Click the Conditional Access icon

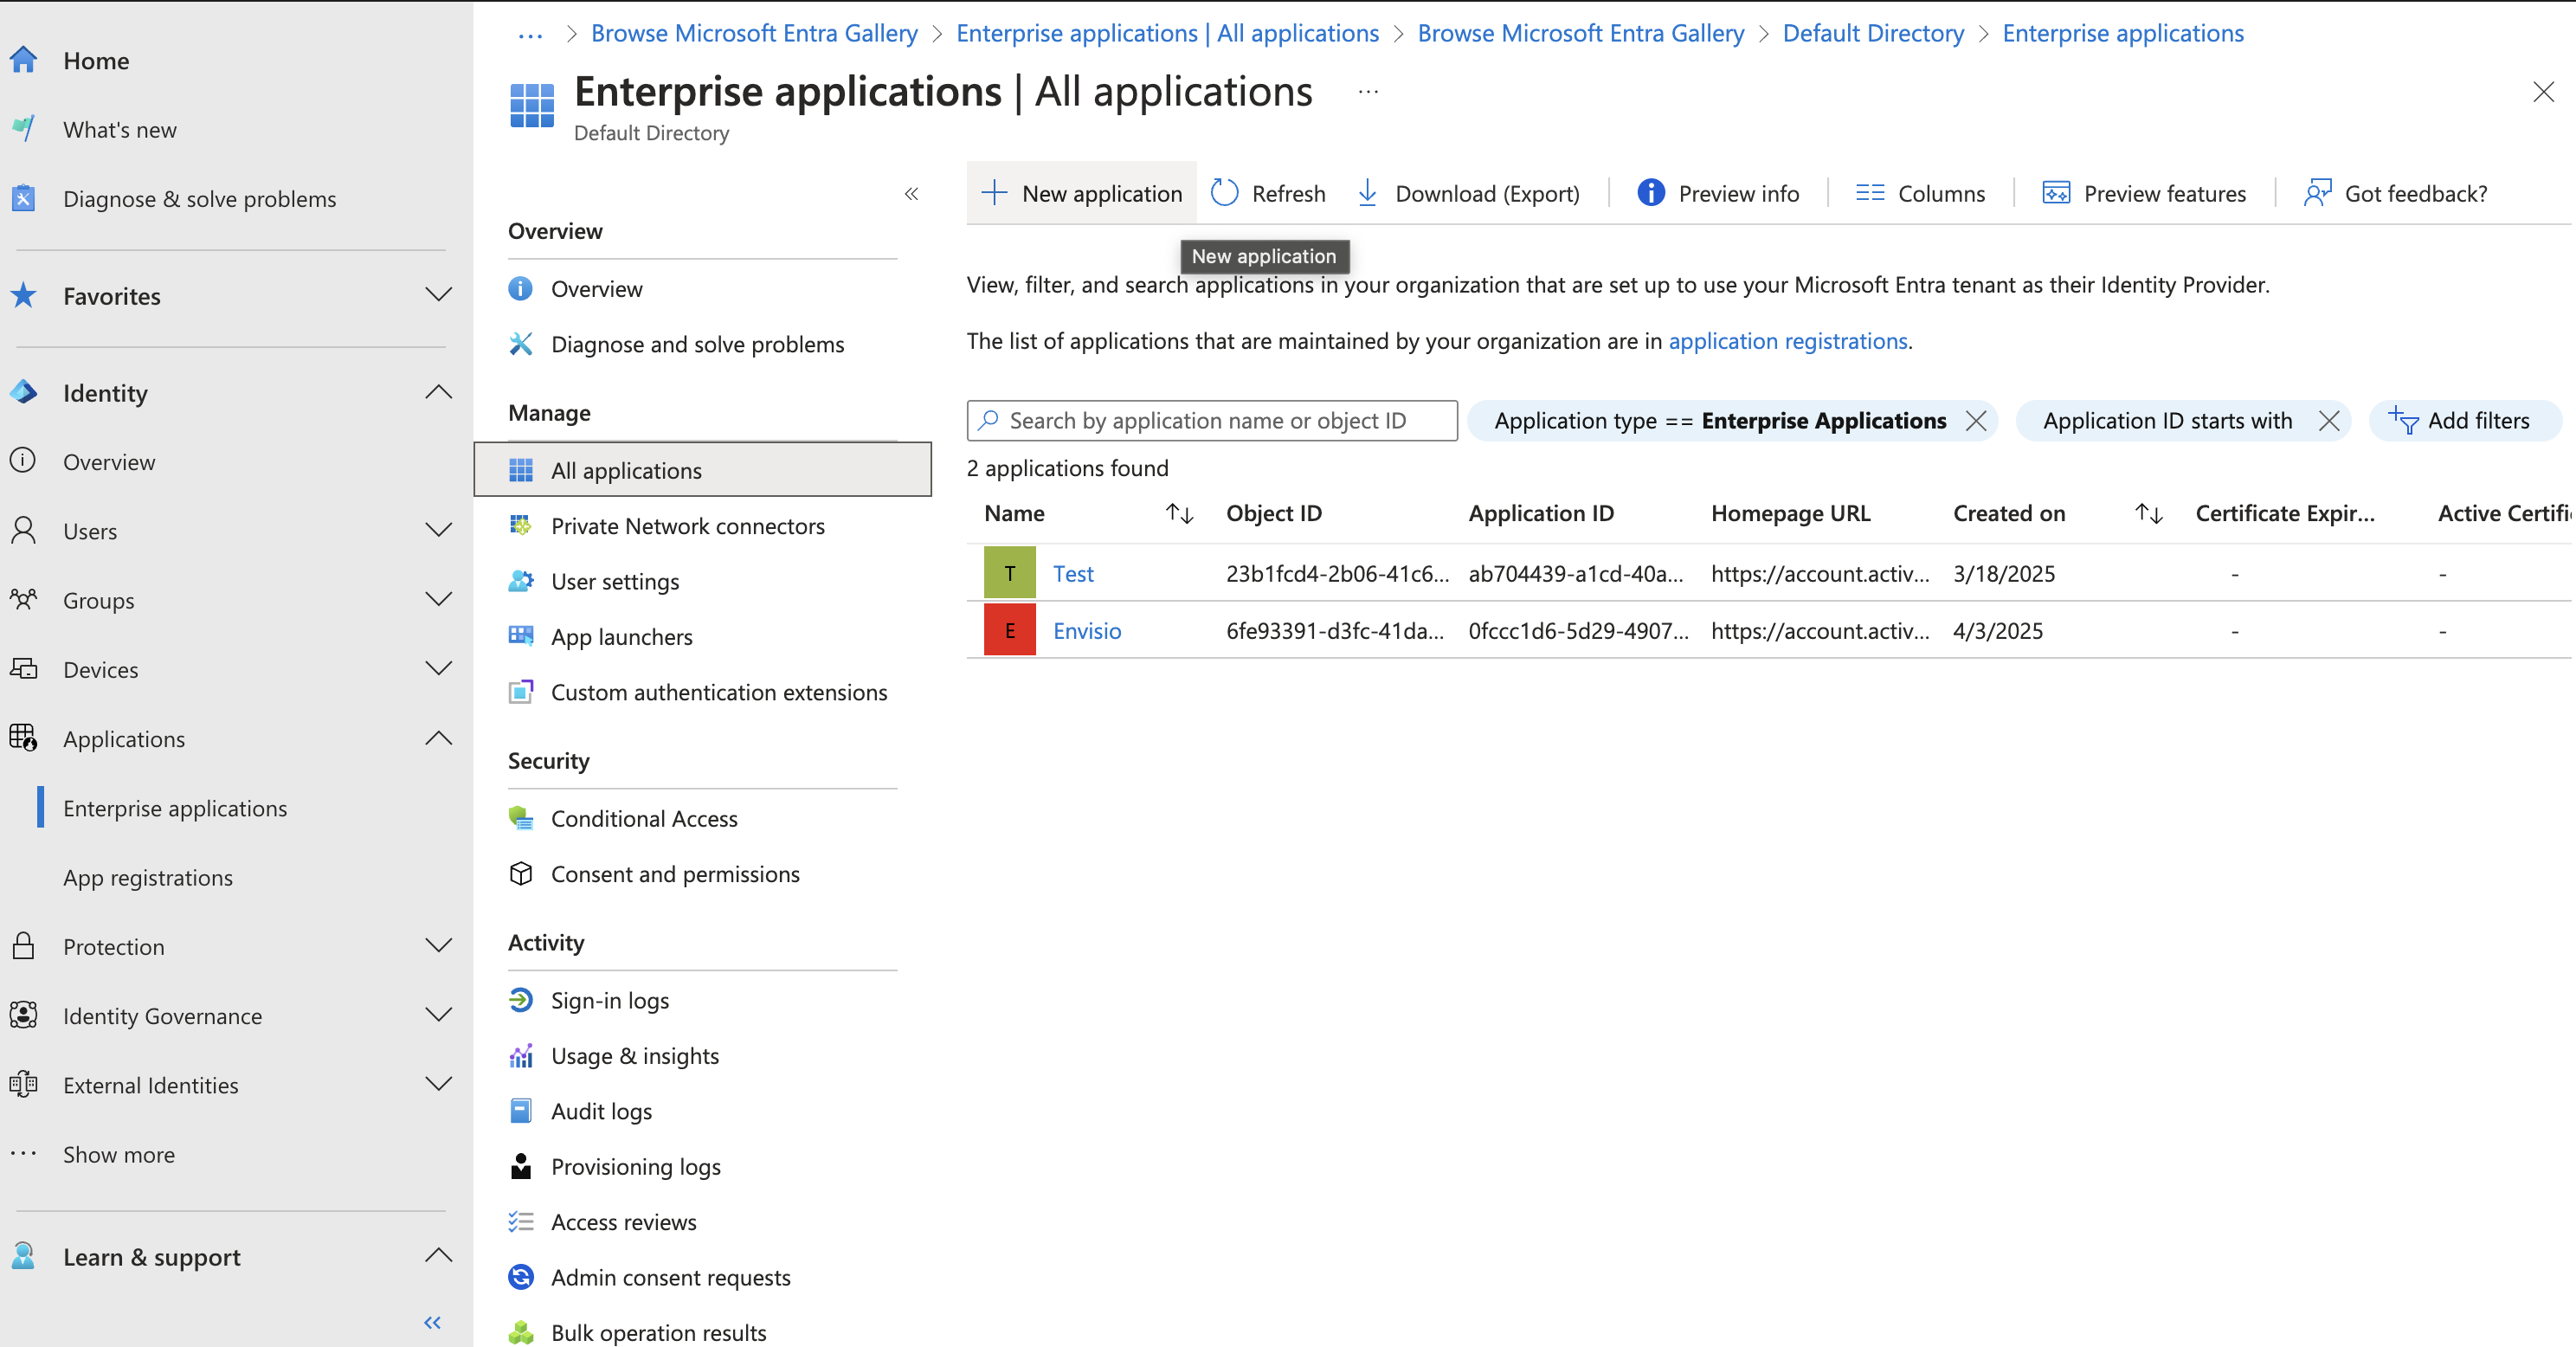pyautogui.click(x=521, y=818)
